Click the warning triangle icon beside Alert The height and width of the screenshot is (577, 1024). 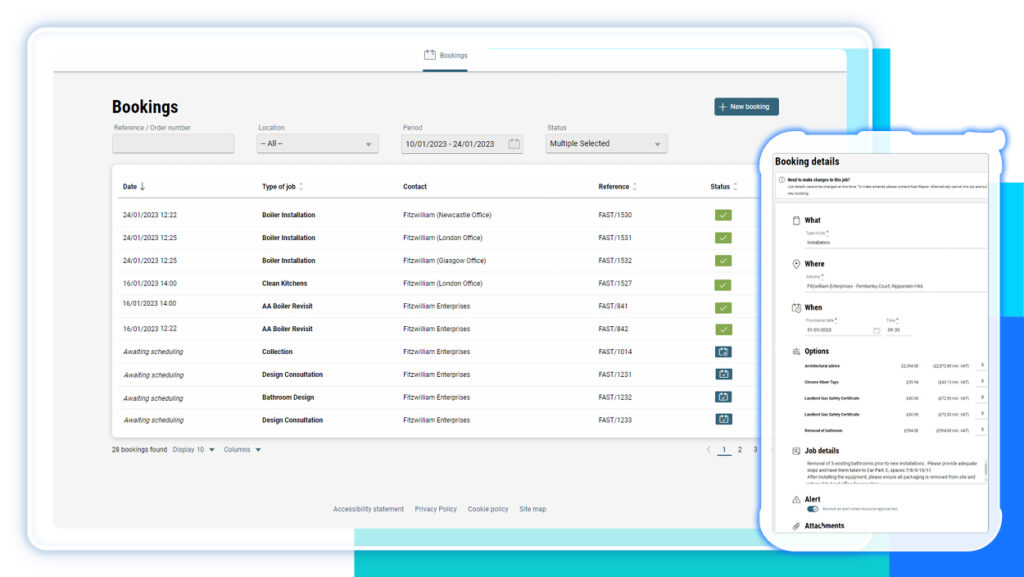pos(795,499)
